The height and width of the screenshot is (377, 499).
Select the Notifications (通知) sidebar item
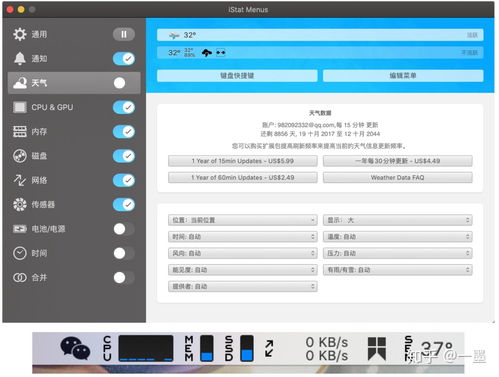point(74,59)
